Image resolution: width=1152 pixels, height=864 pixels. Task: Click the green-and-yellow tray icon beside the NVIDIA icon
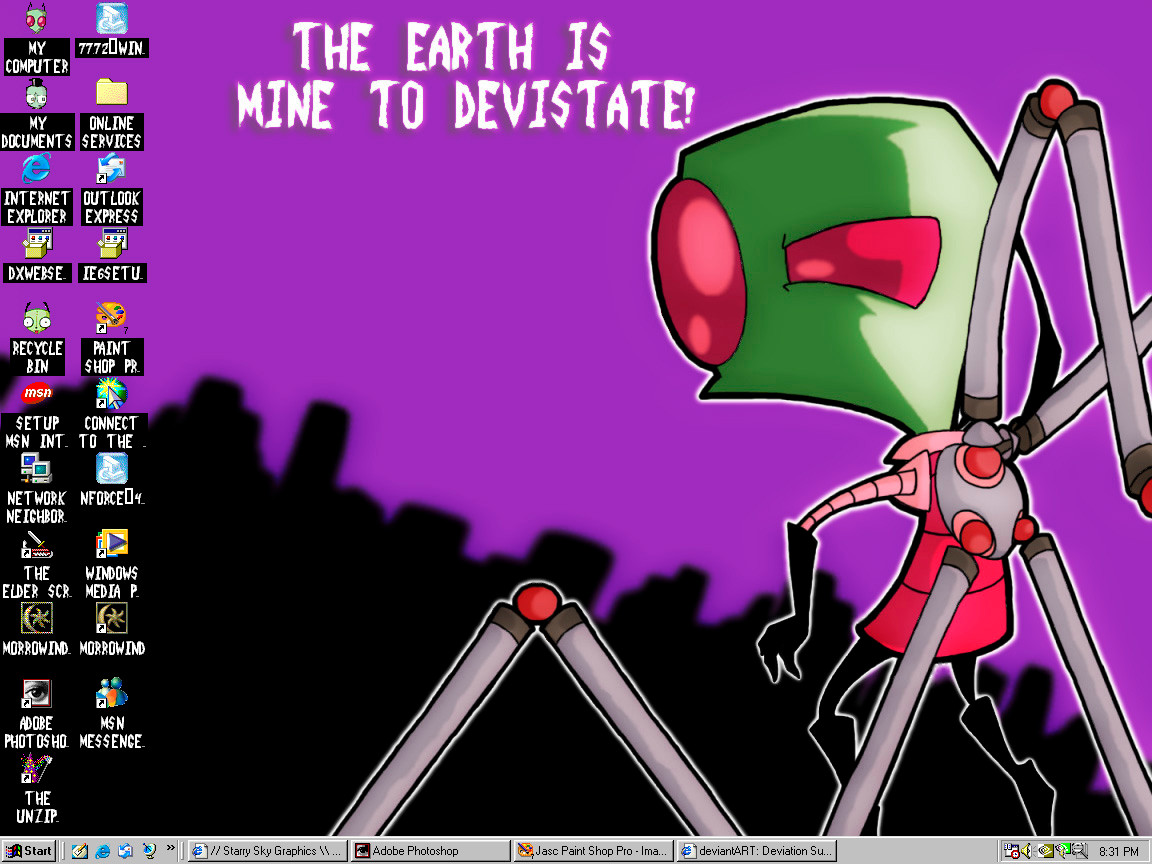[x=1061, y=851]
